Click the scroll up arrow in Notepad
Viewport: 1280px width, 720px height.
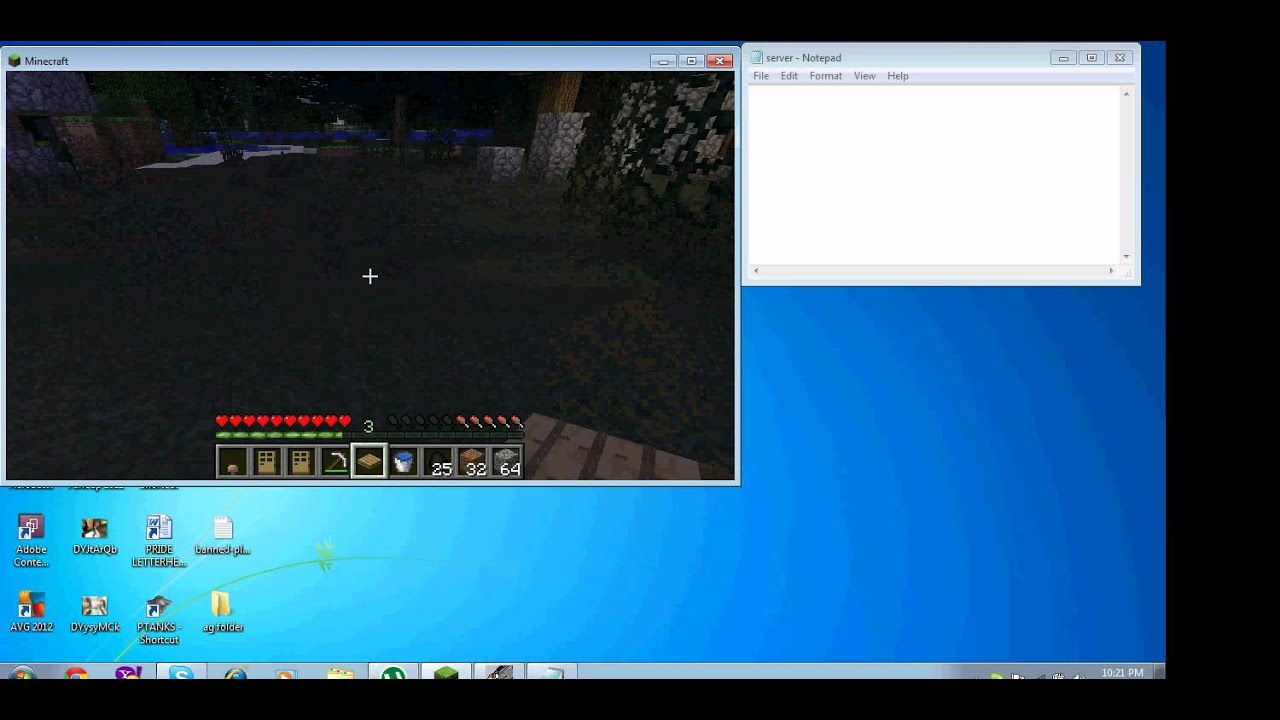click(1126, 94)
